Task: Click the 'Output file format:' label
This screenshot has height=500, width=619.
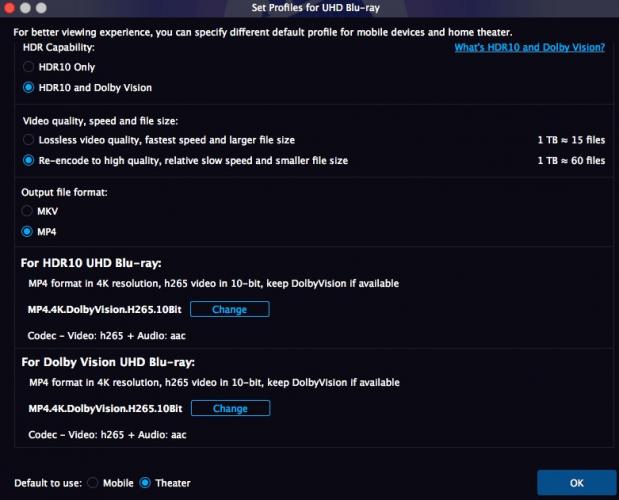Action: click(64, 192)
